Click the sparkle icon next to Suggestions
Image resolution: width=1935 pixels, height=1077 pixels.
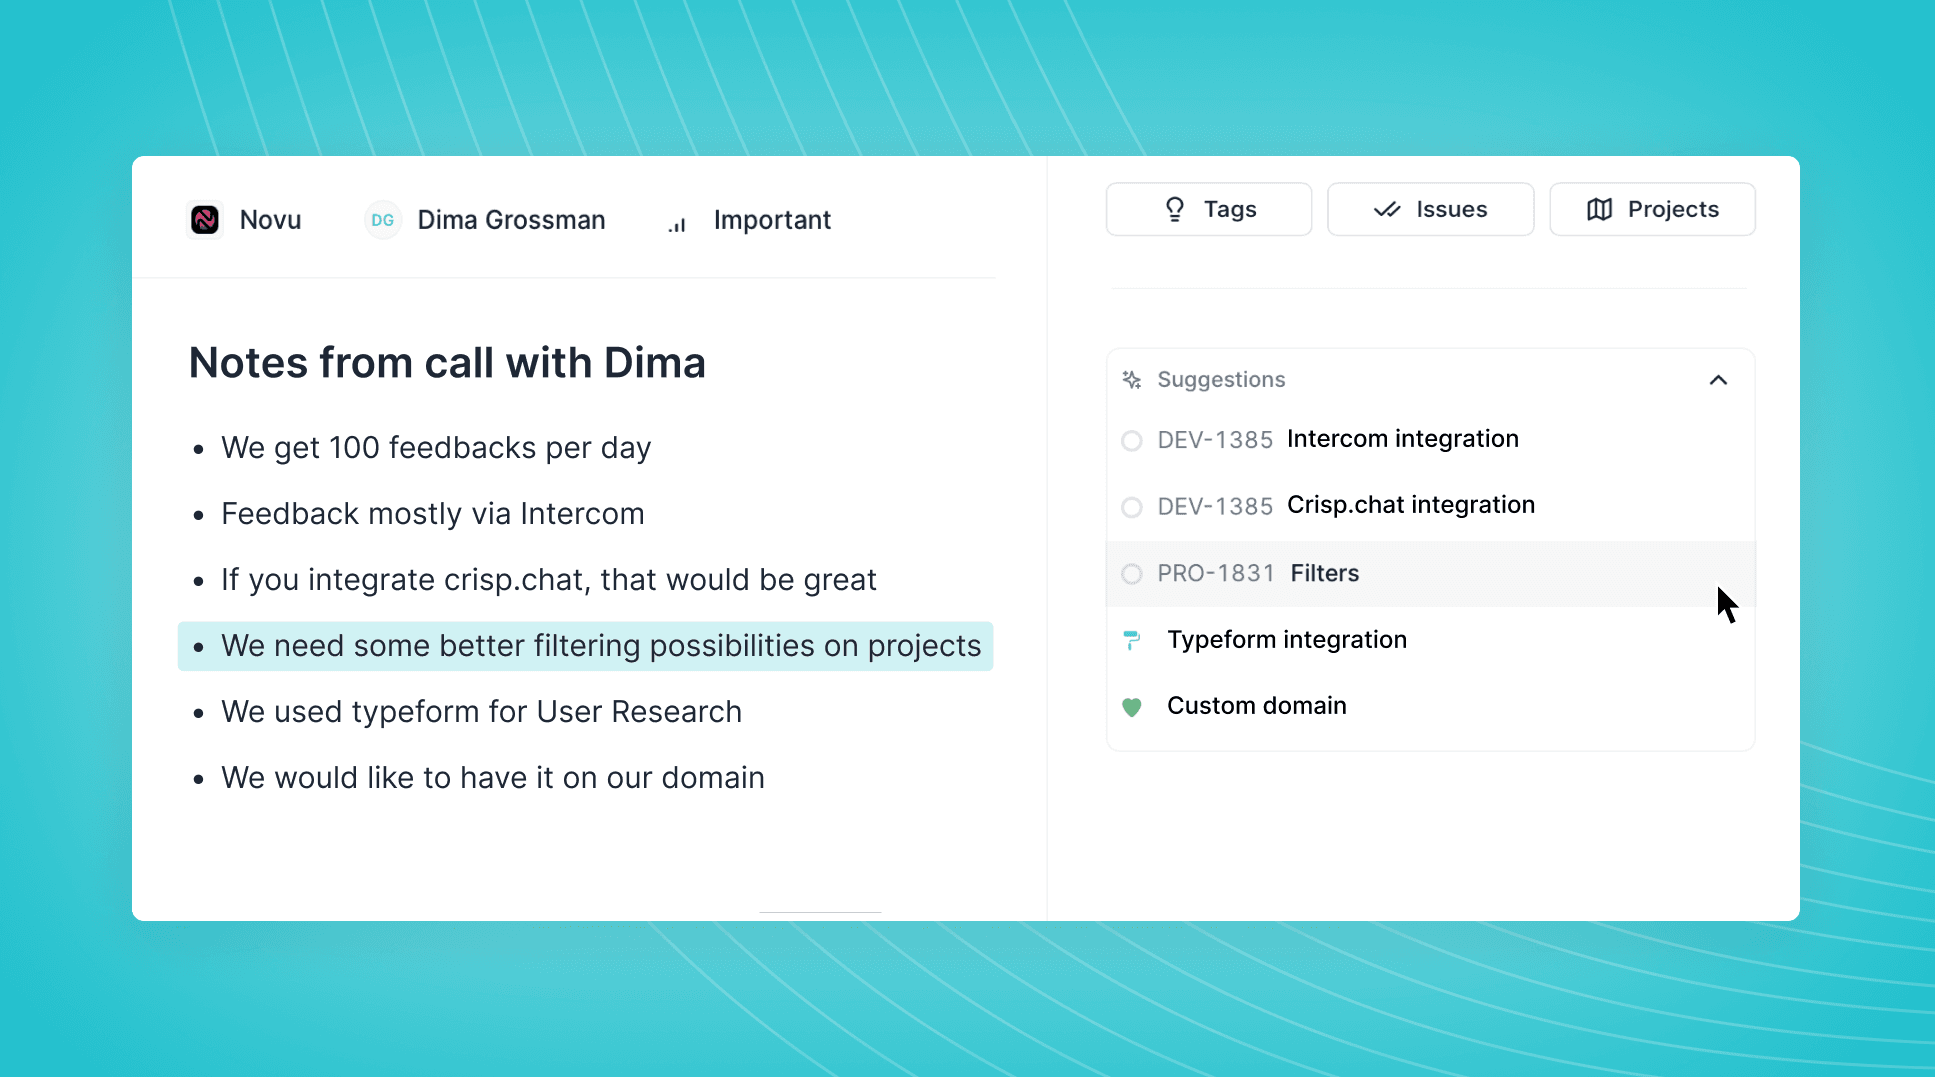[x=1132, y=380]
